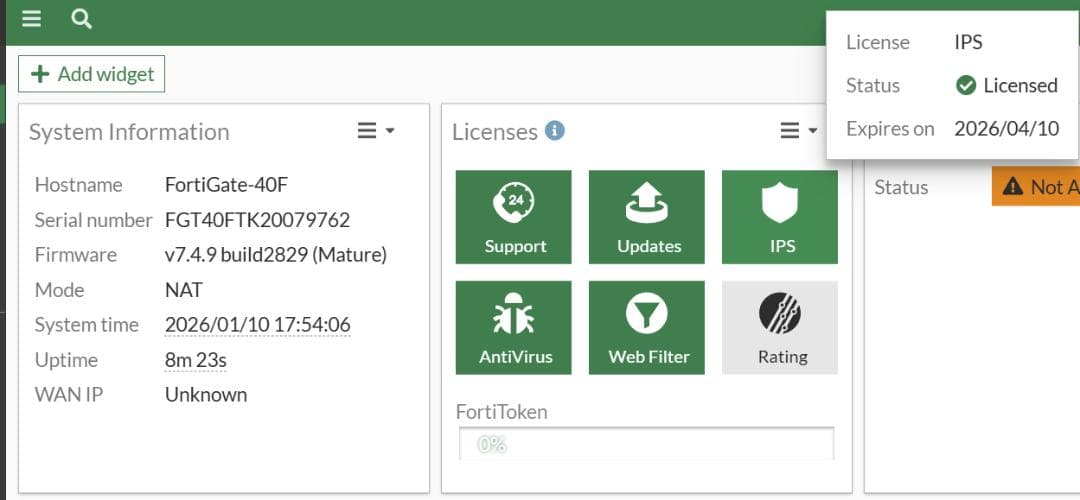Click the FortiToken usage progress bar
This screenshot has height=500, width=1080.
[646, 443]
